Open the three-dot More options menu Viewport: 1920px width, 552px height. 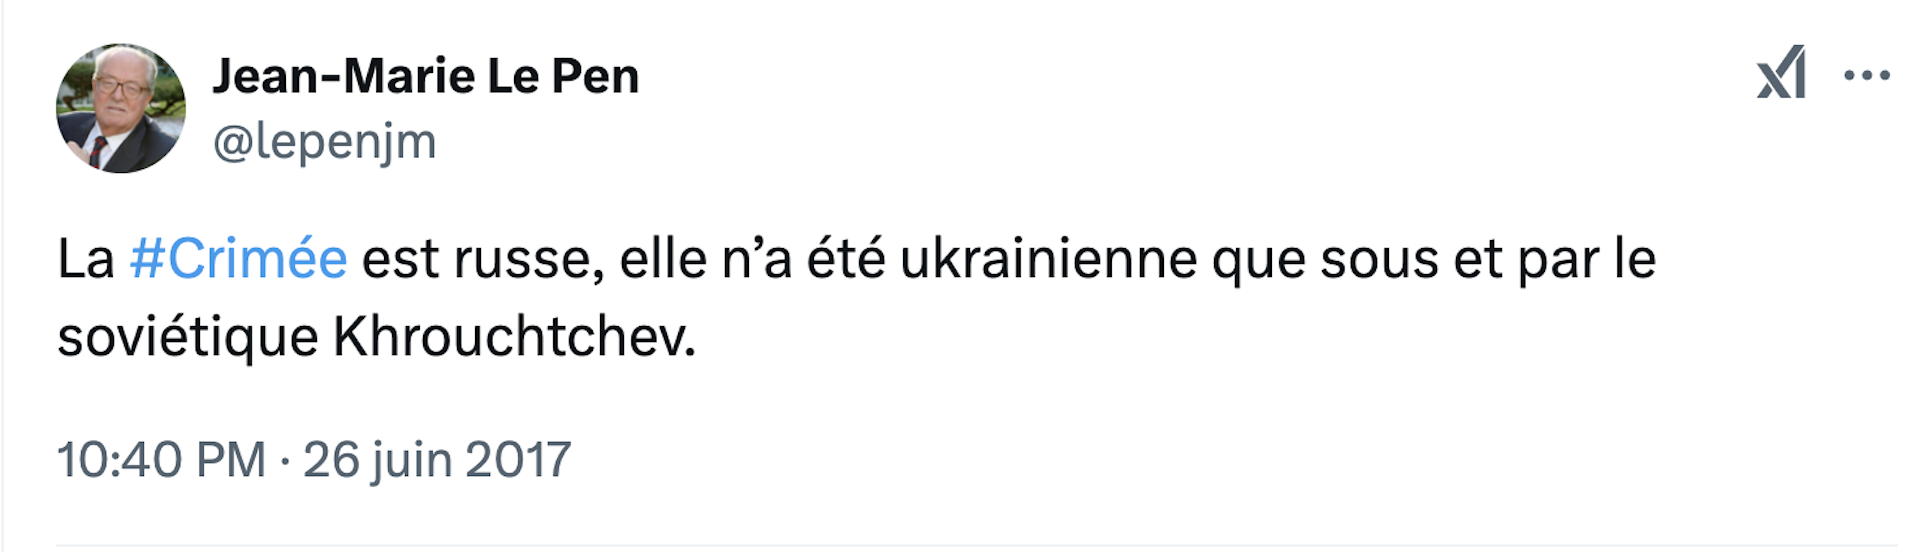coord(1866,75)
